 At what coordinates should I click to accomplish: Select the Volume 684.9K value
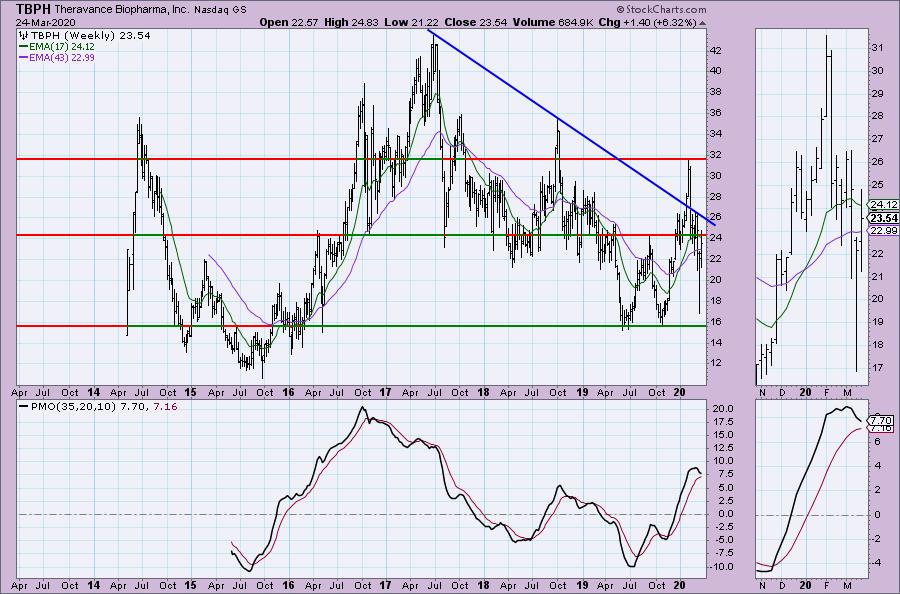pyautogui.click(x=553, y=22)
